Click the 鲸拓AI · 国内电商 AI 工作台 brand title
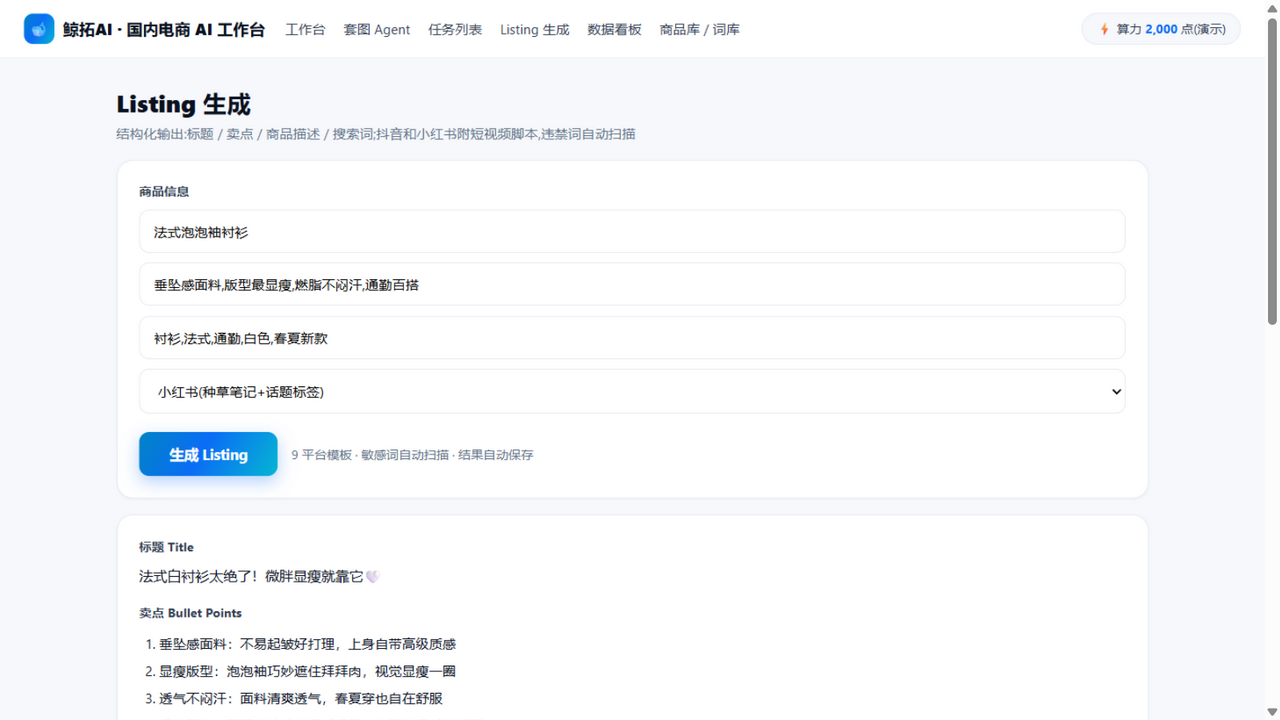Screen dimensions: 1280x720 (164, 29)
